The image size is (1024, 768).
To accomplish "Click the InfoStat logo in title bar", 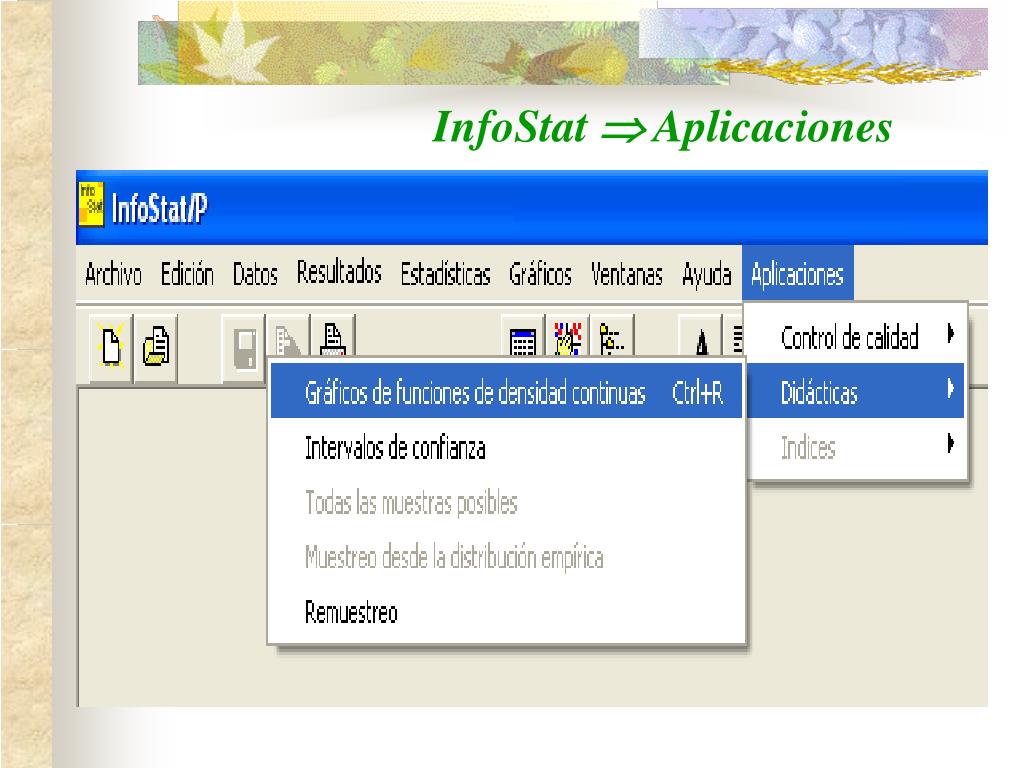I will pyautogui.click(x=91, y=204).
